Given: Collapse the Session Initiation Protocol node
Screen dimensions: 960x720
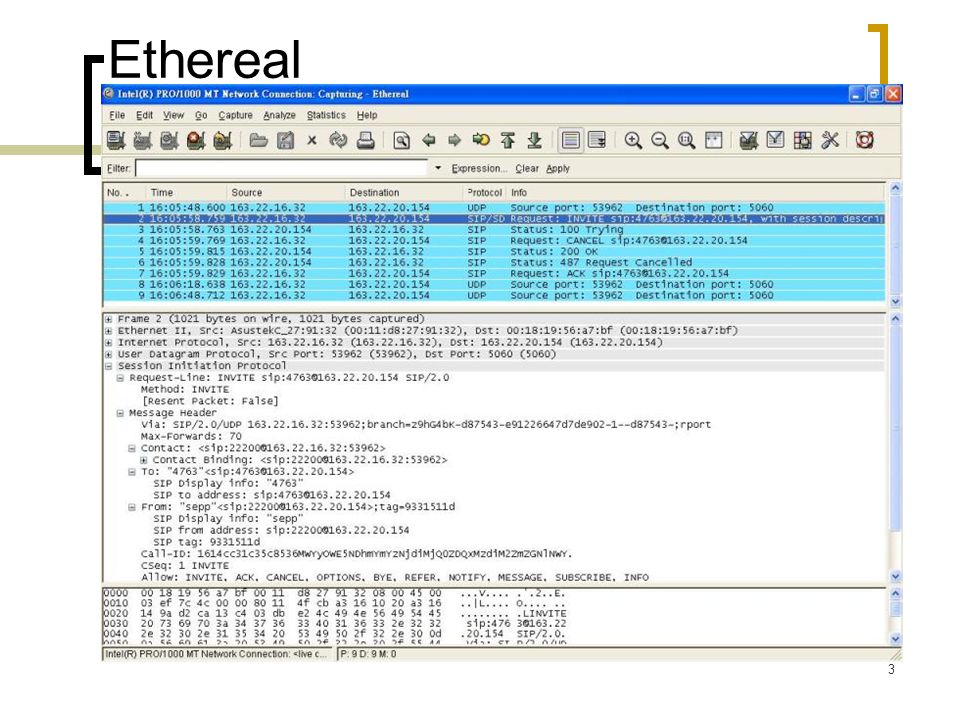Looking at the screenshot, I should (108, 366).
